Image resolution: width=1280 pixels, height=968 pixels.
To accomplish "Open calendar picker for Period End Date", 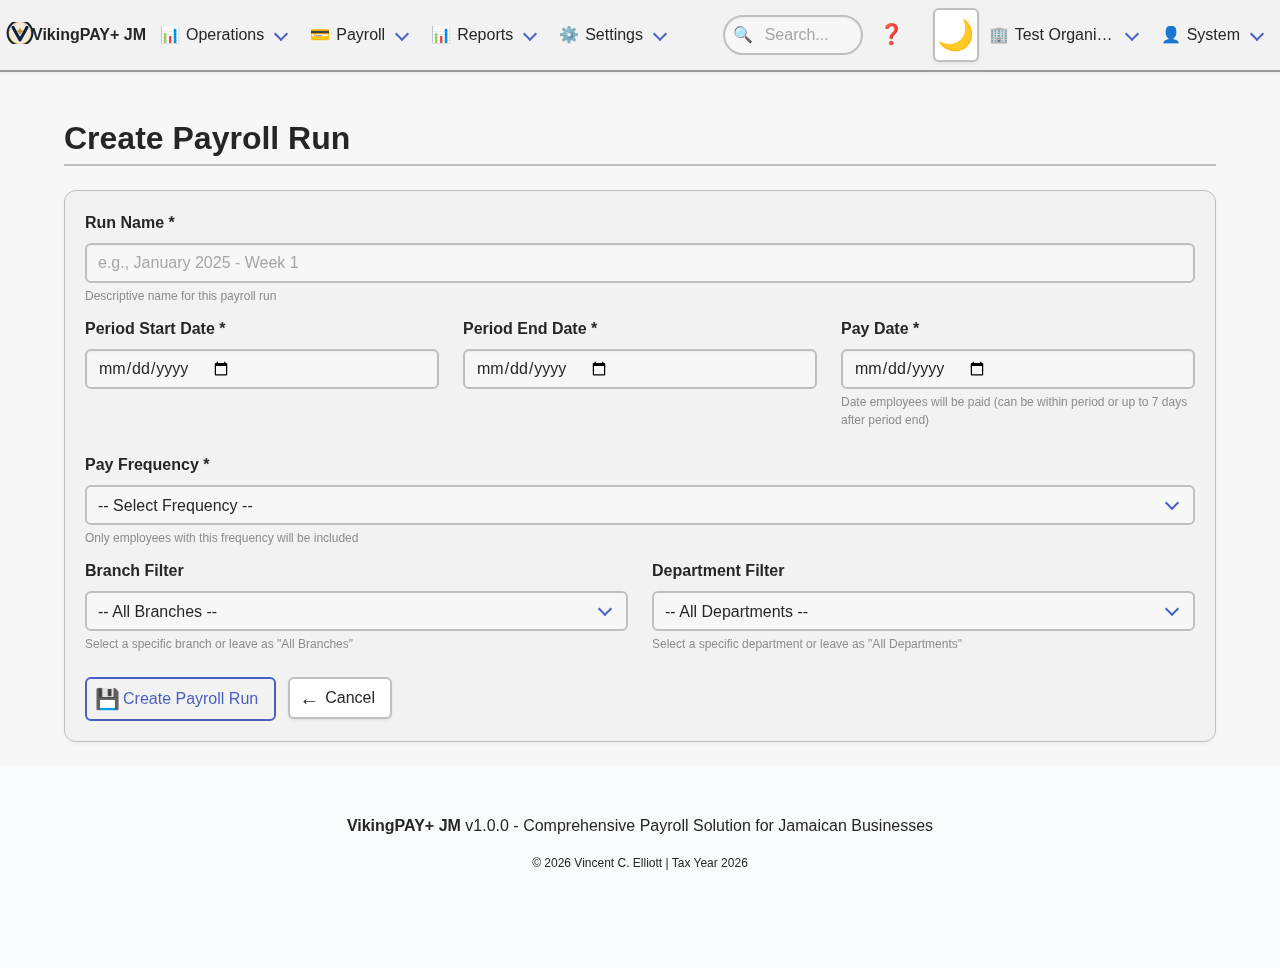I will (599, 369).
